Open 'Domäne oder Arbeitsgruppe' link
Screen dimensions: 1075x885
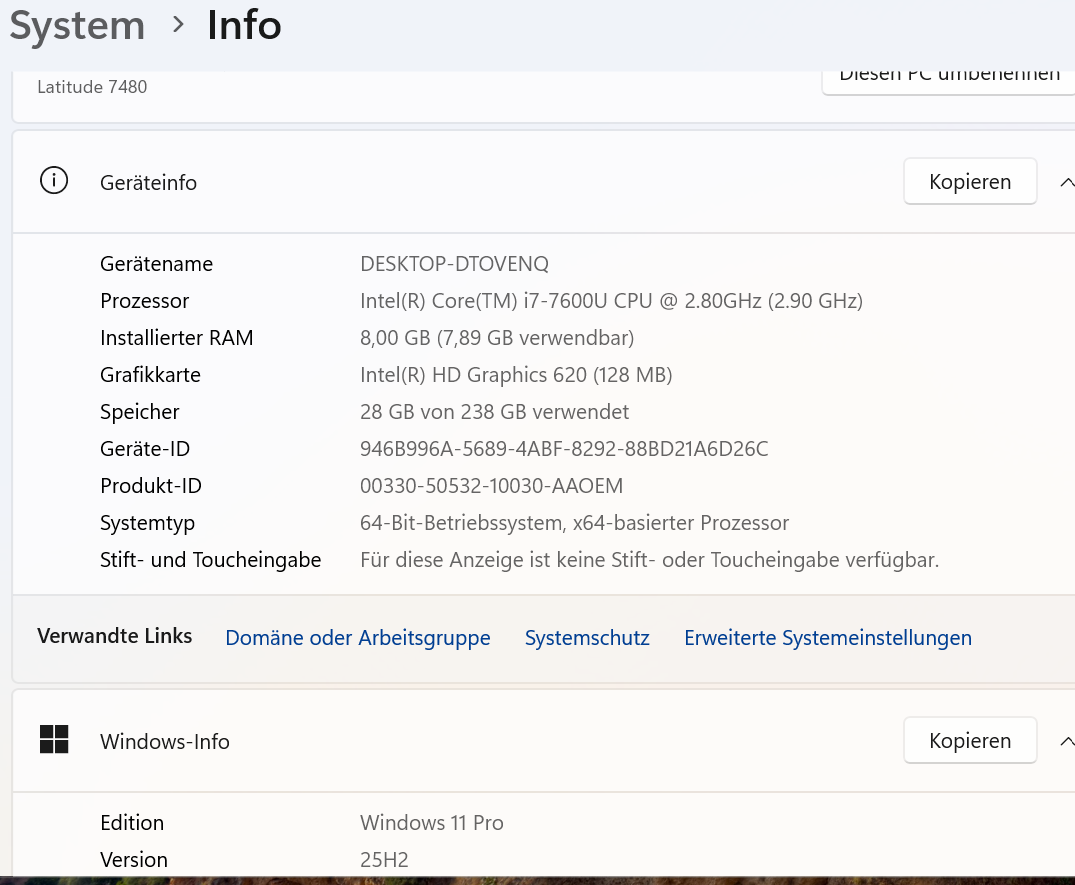(358, 638)
